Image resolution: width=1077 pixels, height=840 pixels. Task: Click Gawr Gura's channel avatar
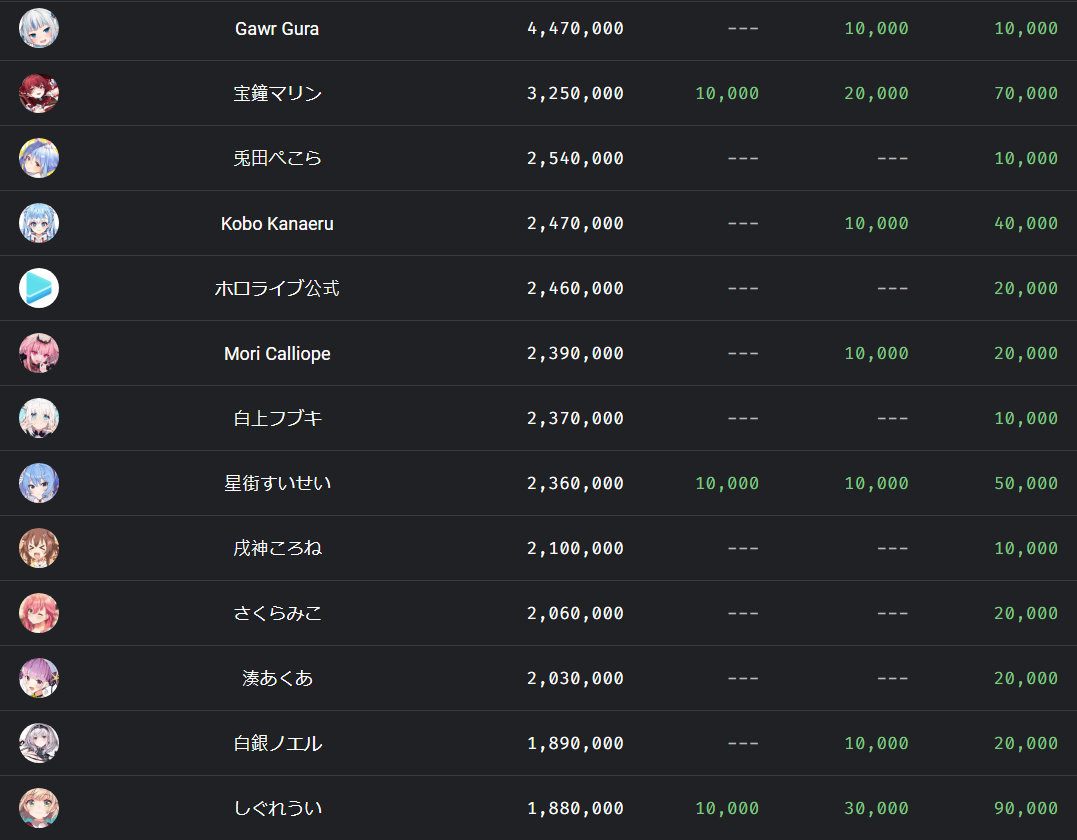(x=39, y=28)
